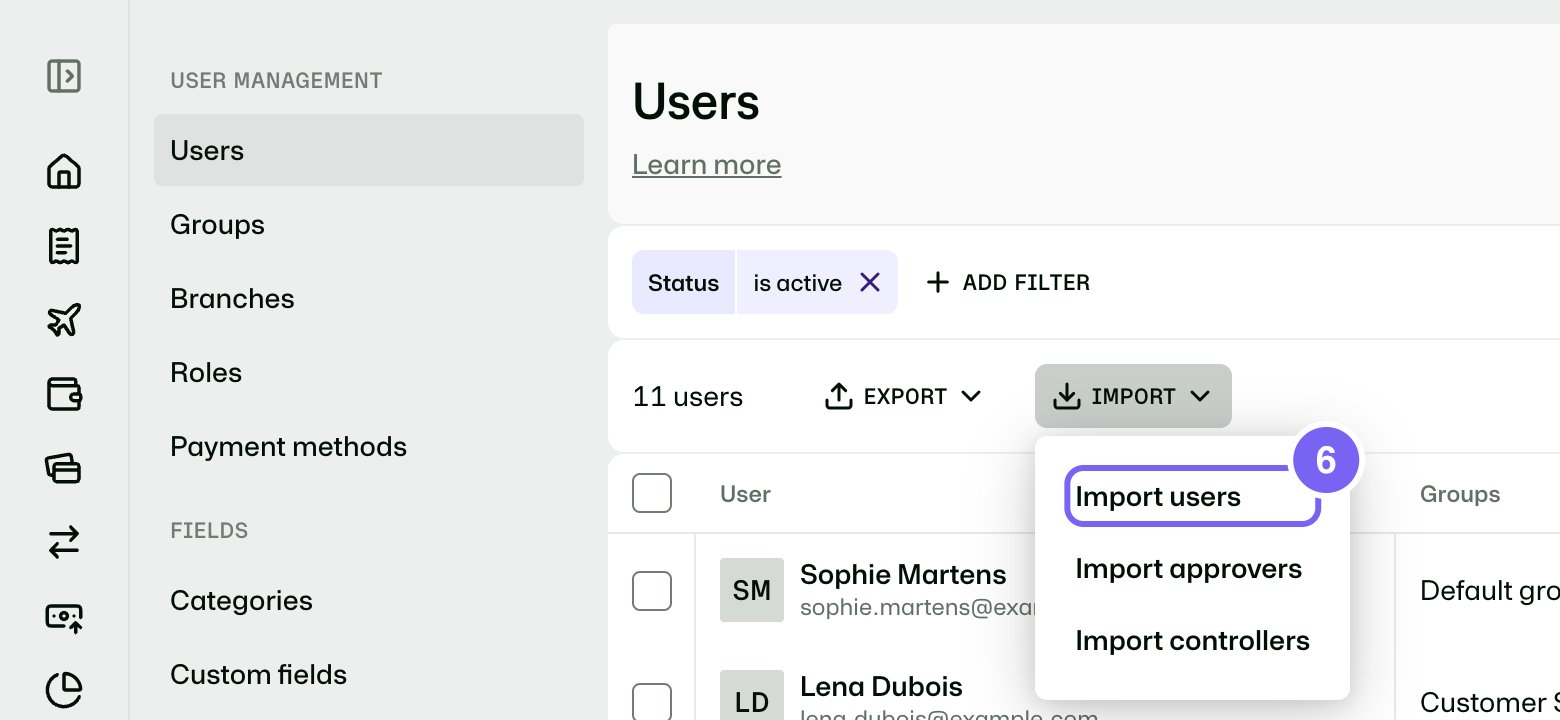
Task: Click the plus icon beside Add Filter
Action: pos(937,283)
